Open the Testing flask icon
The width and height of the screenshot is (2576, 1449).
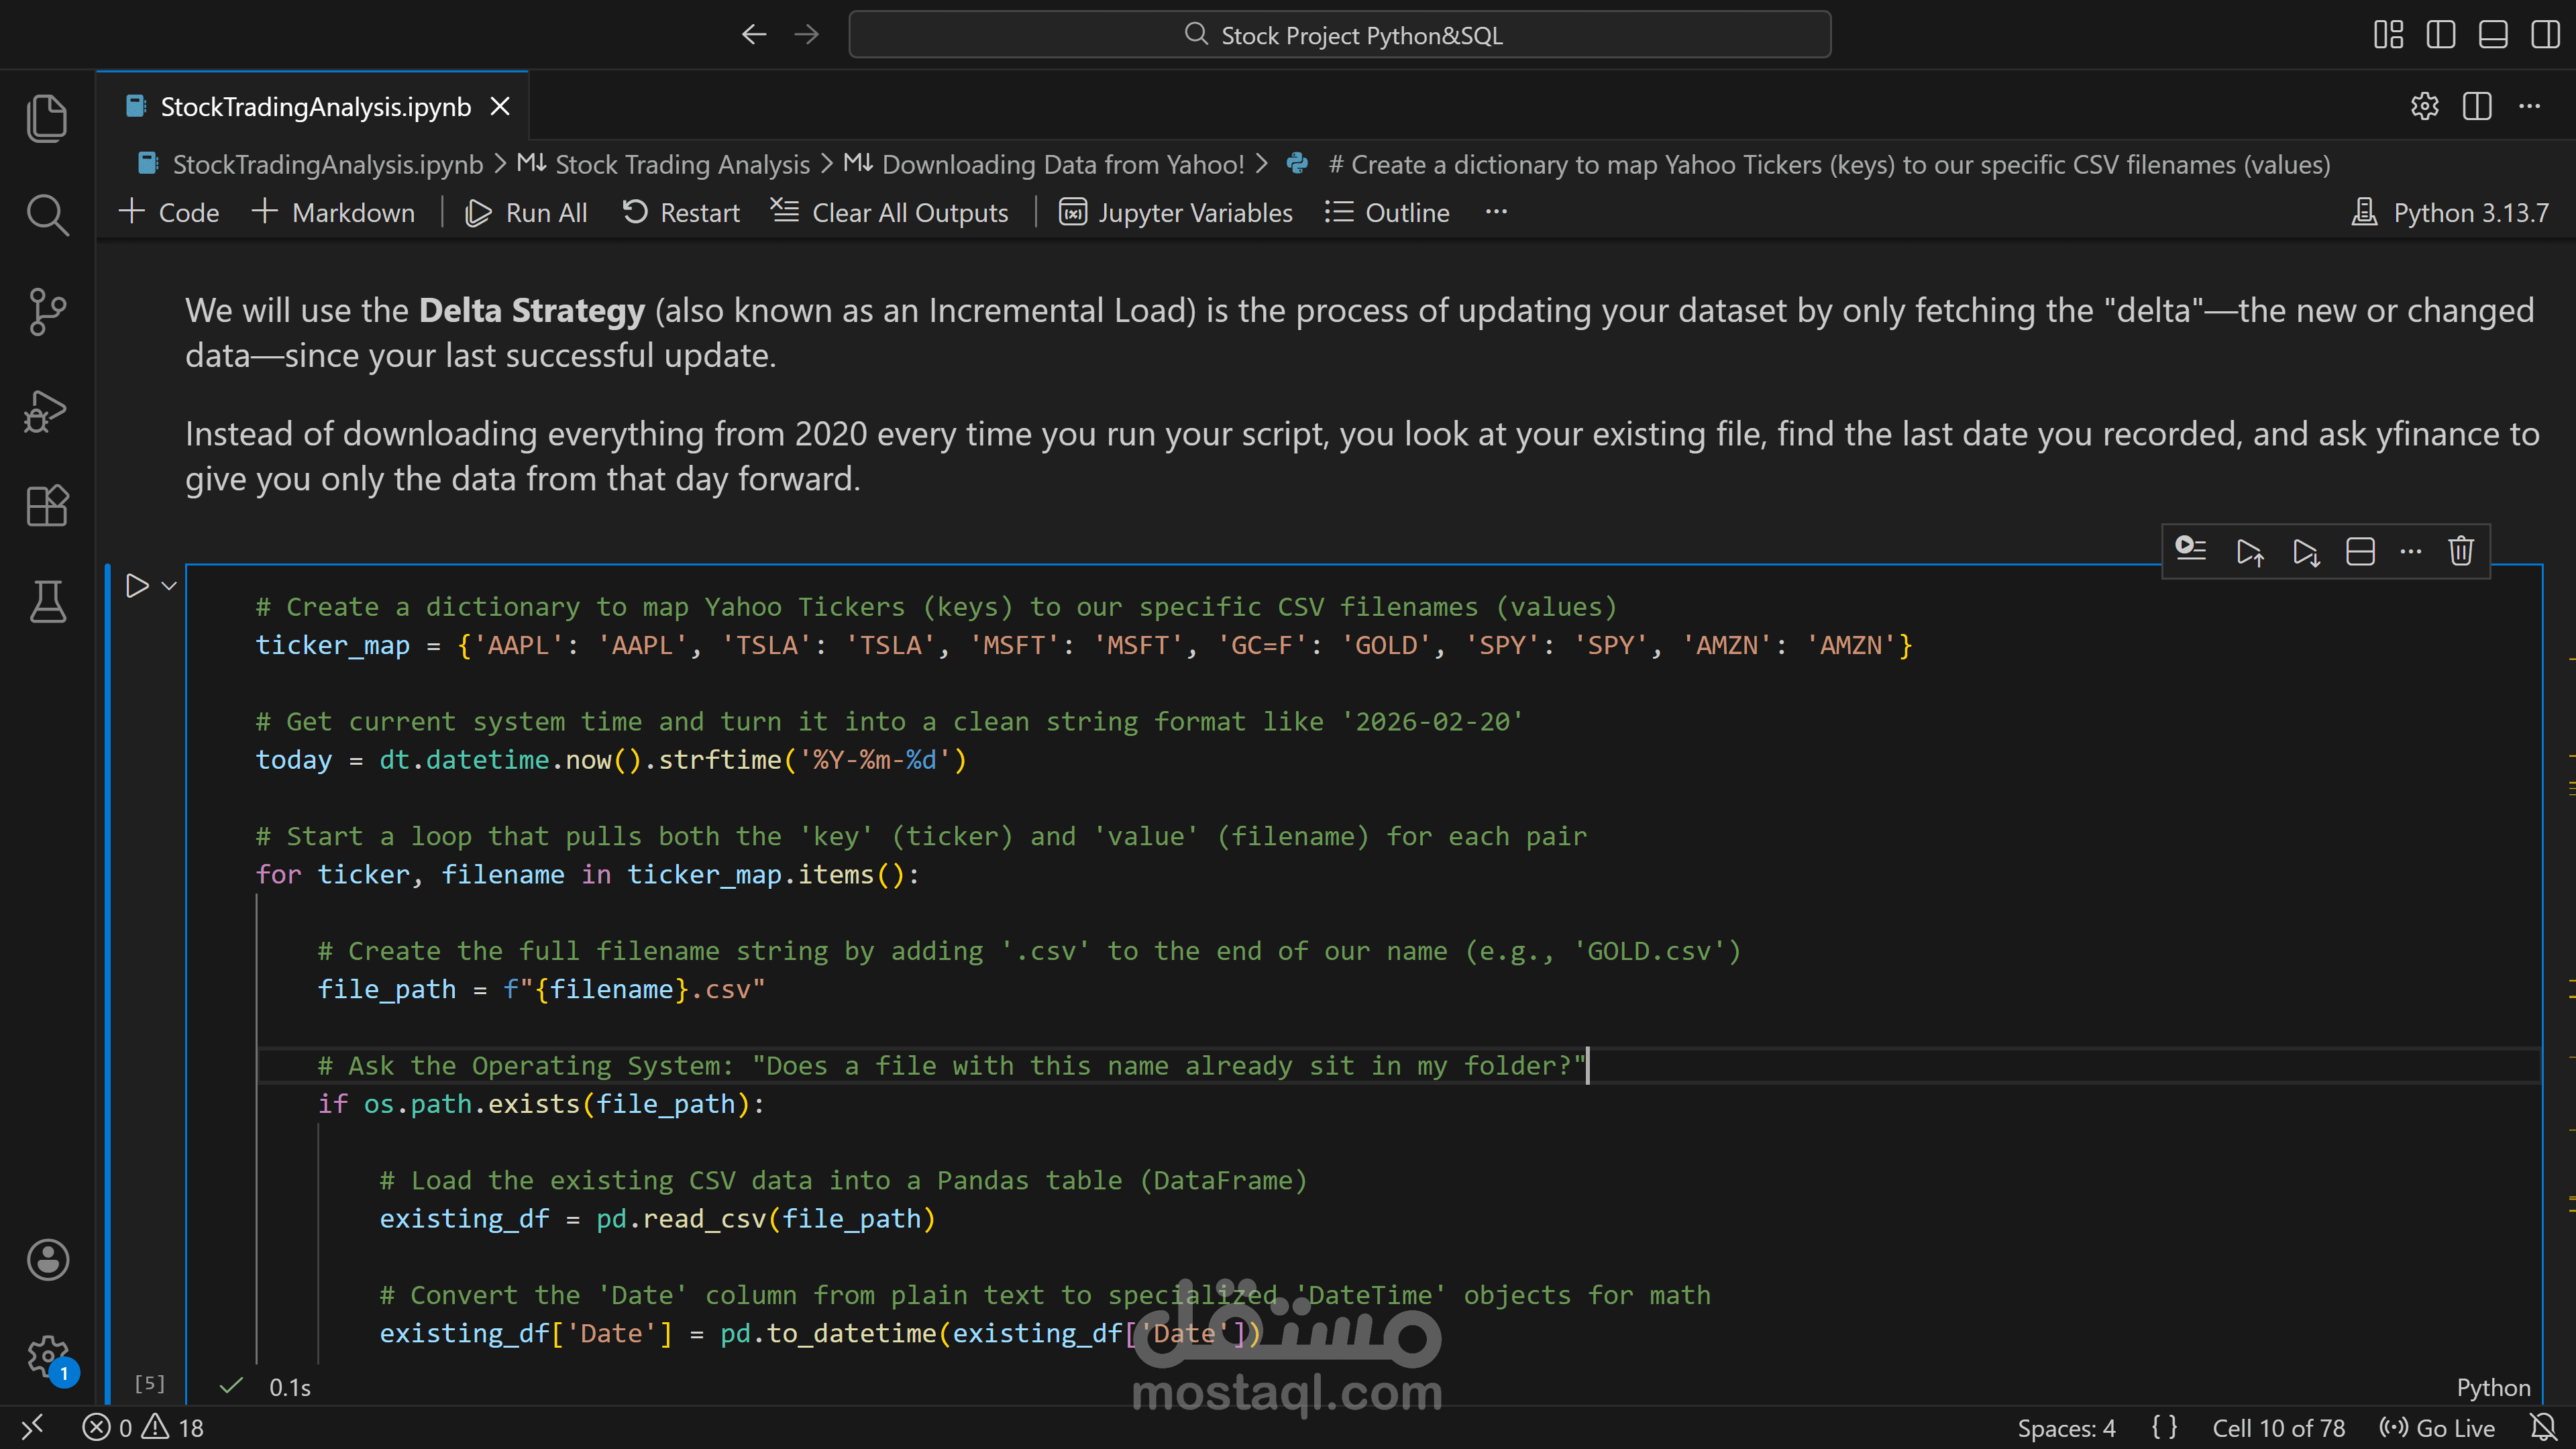(47, 602)
